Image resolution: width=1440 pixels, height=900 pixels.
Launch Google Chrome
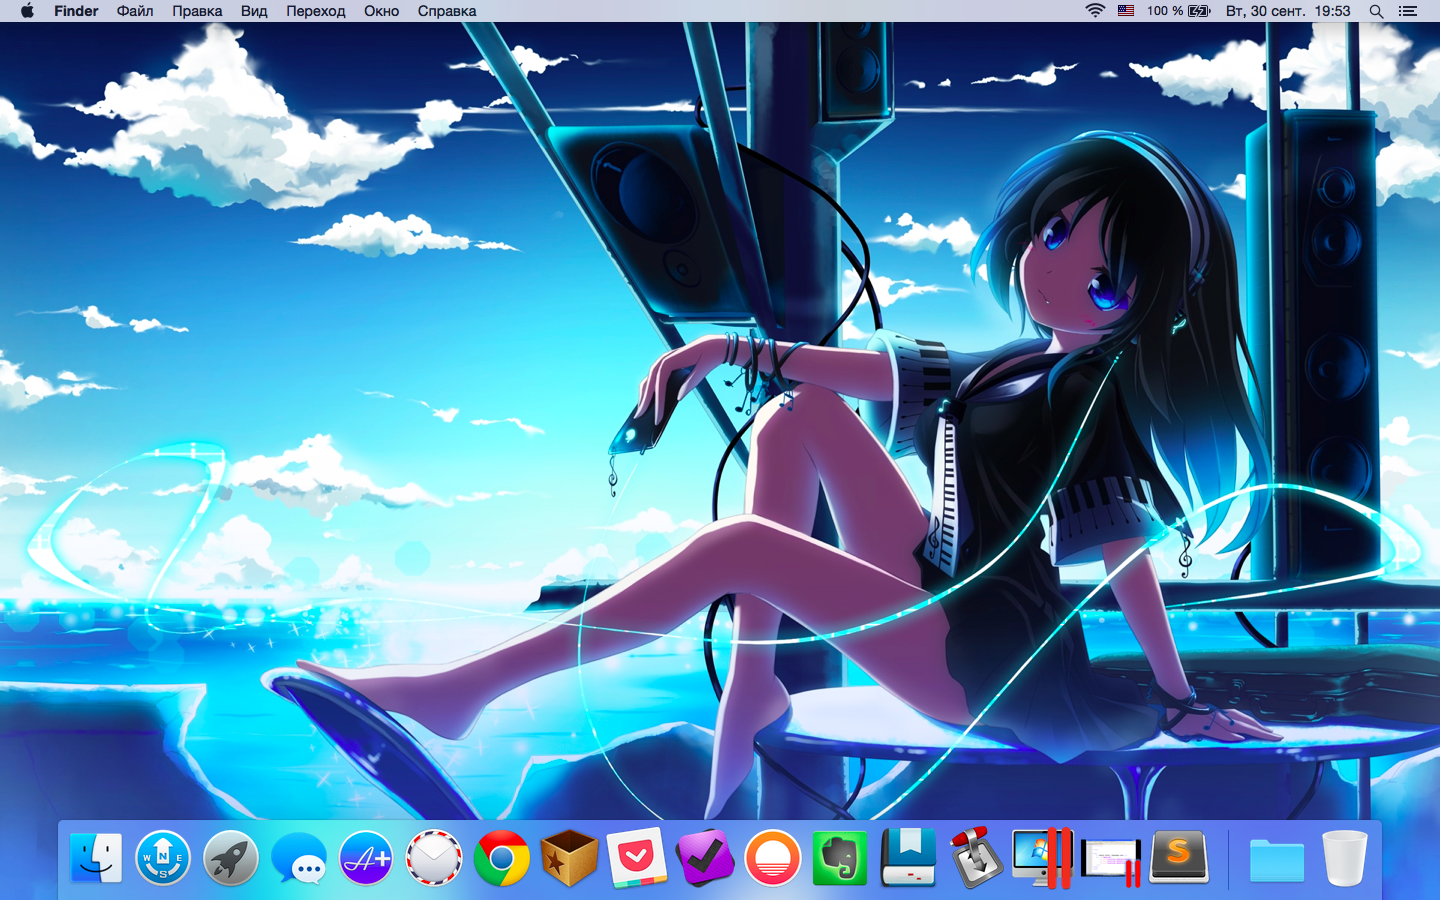point(502,858)
